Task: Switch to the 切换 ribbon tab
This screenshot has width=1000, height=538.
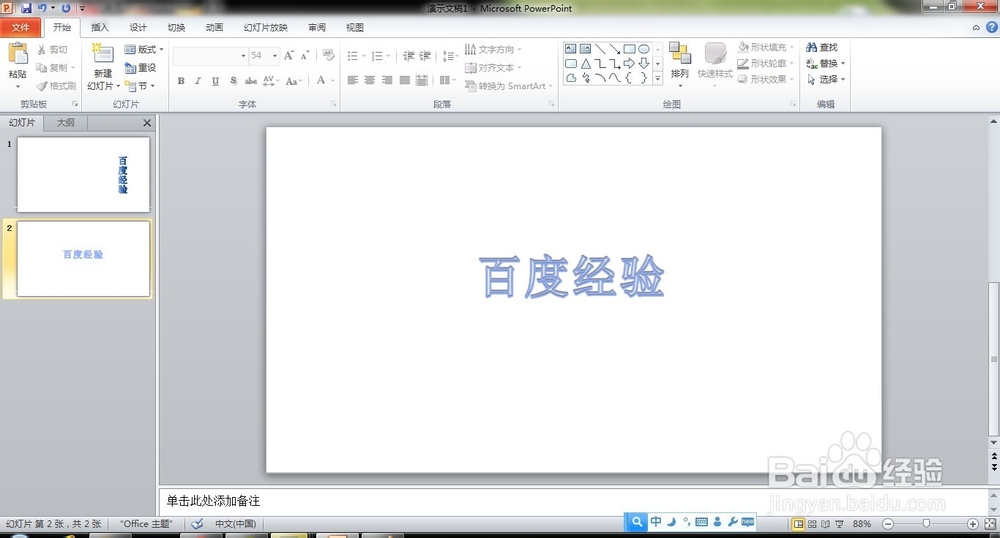Action: 176,27
